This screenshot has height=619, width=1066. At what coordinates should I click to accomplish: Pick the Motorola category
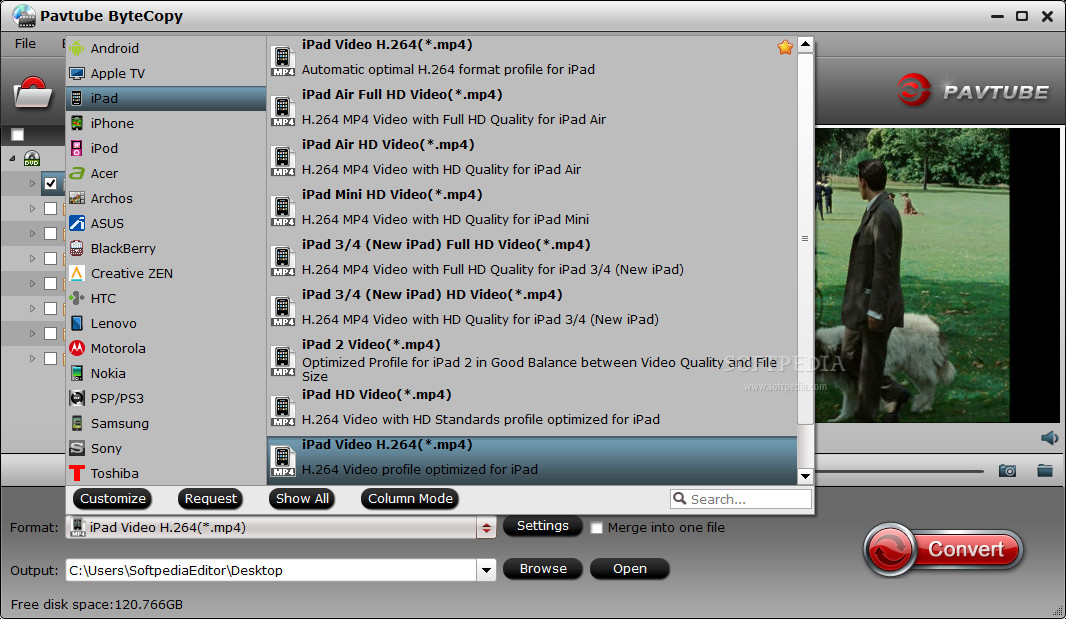(x=166, y=348)
